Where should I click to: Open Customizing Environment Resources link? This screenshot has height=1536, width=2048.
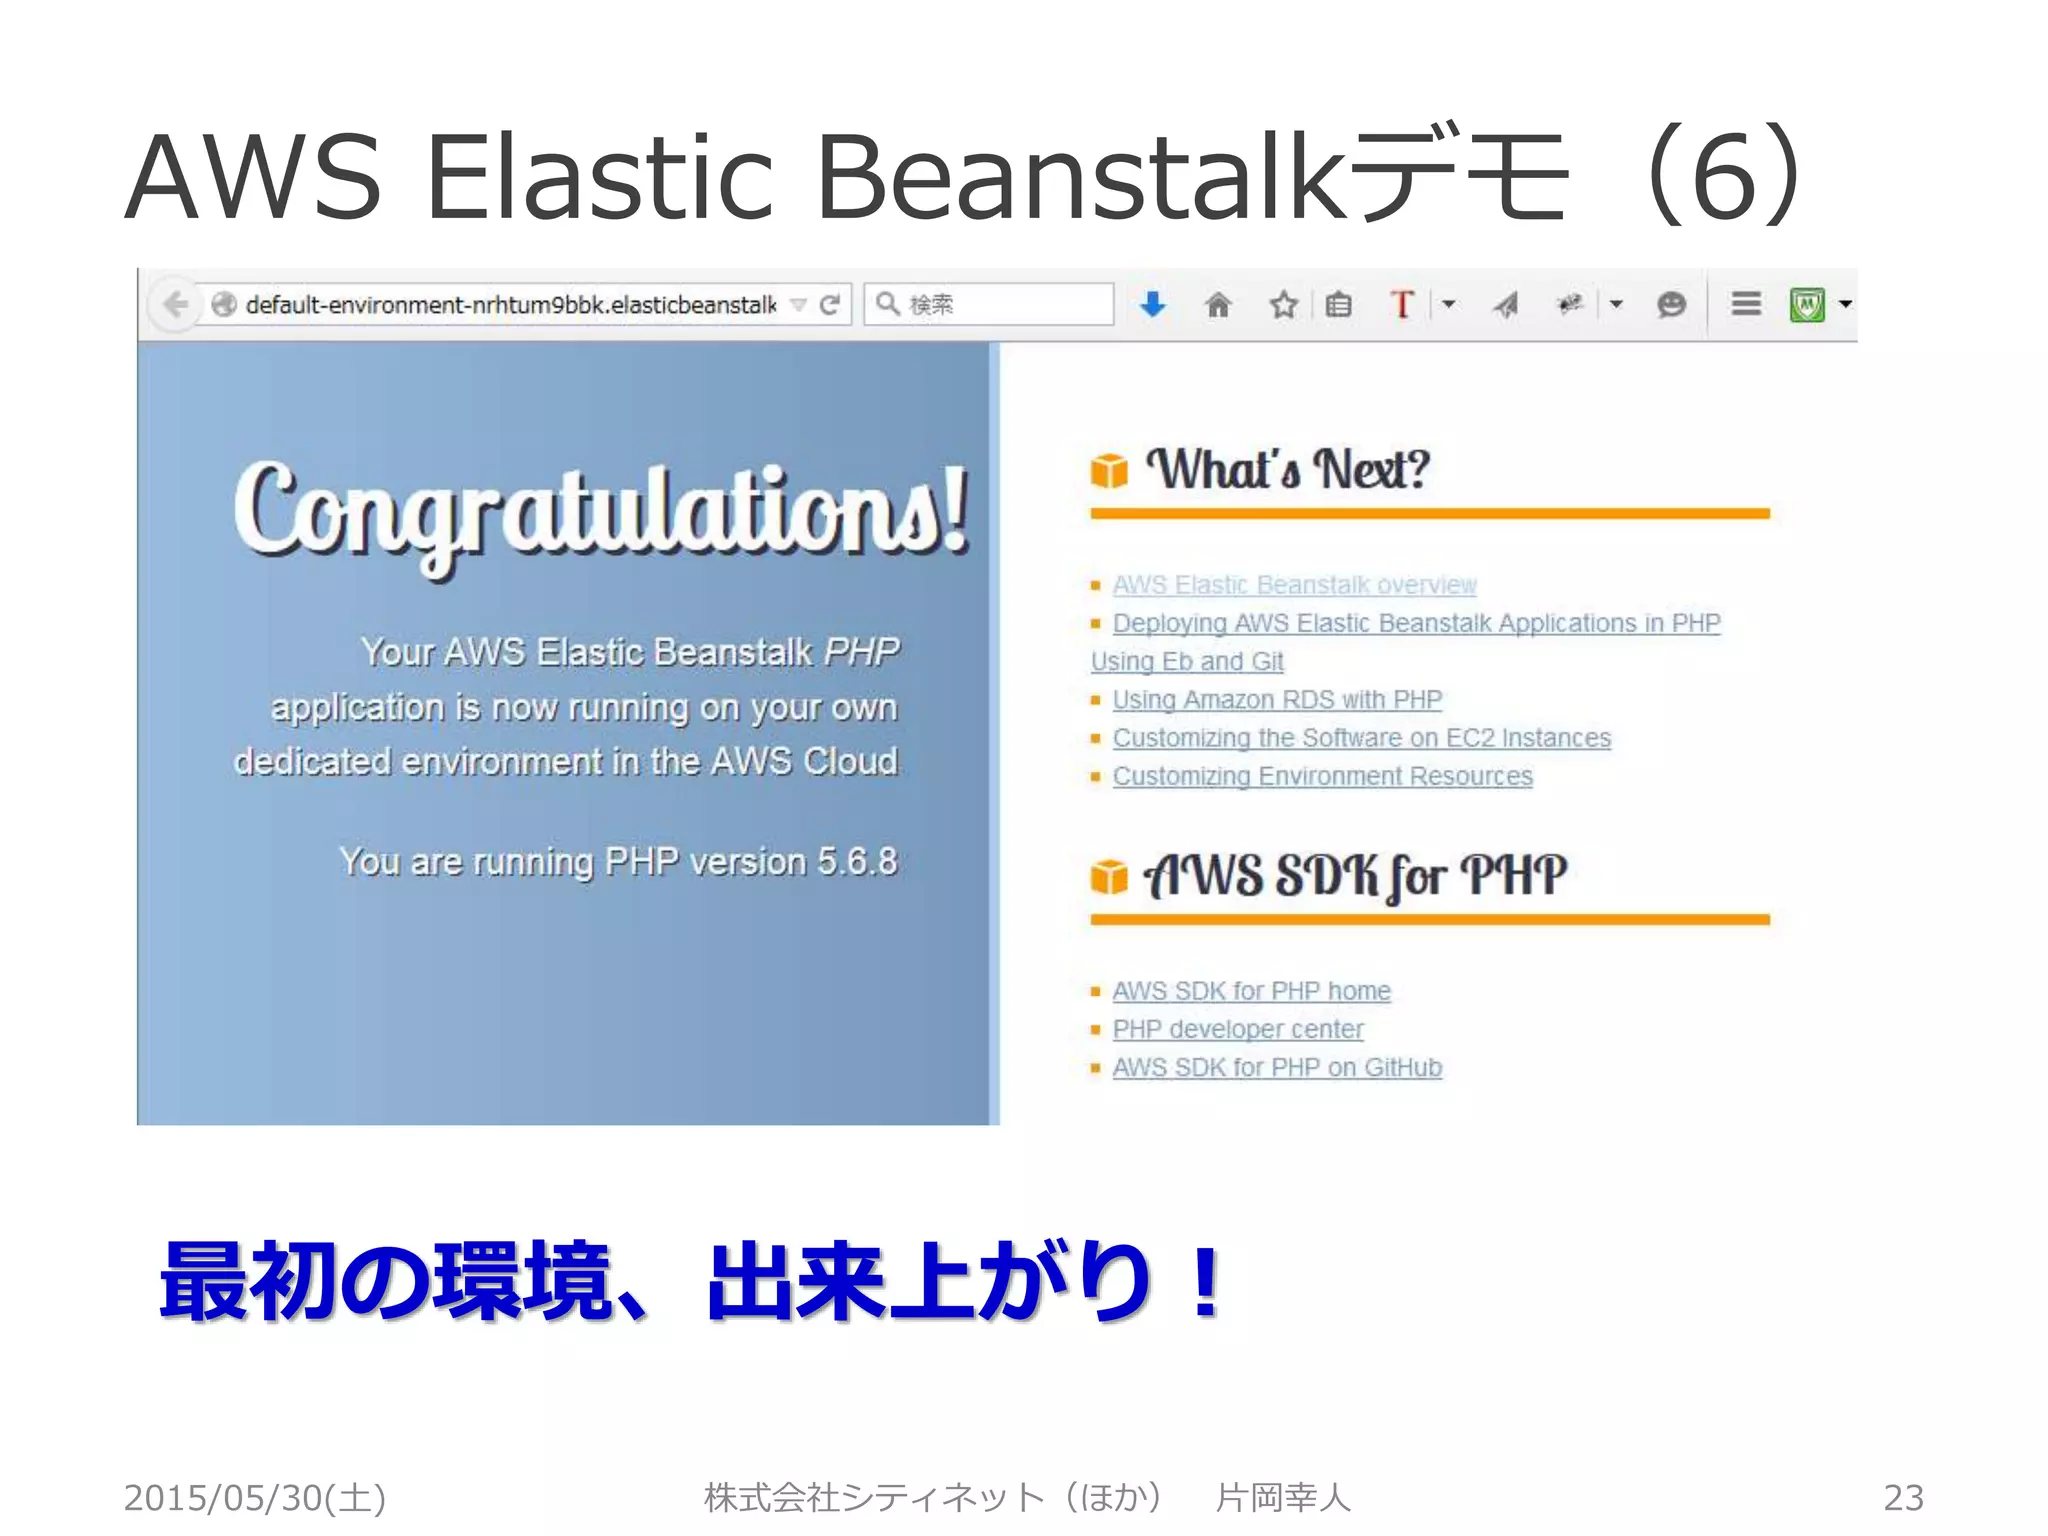tap(1322, 776)
